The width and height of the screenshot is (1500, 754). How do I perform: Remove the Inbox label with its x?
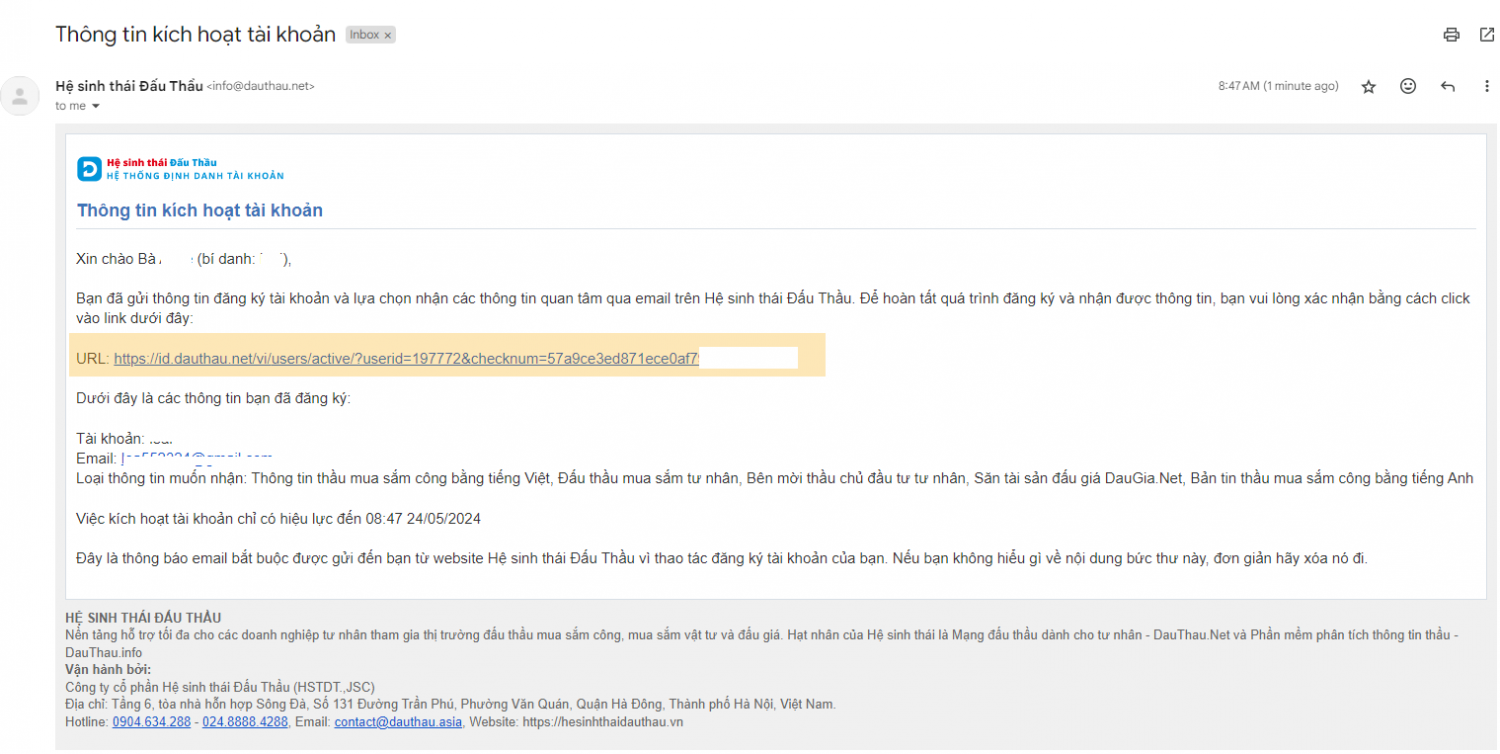point(388,35)
